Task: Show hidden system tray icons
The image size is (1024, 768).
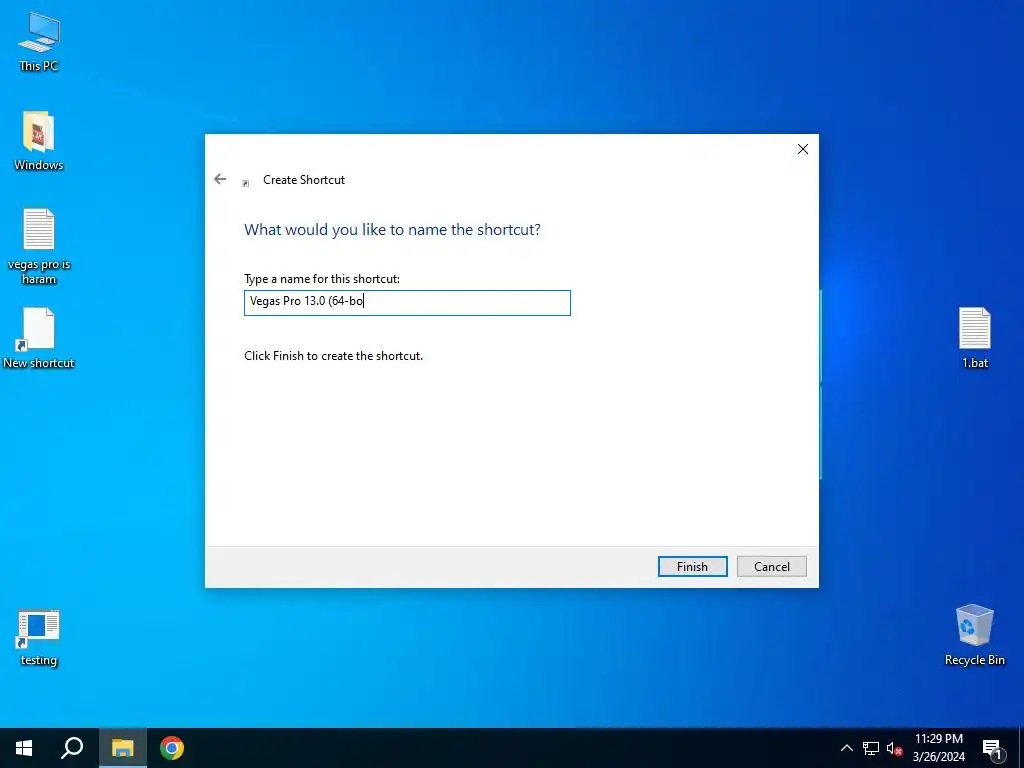Action: point(846,748)
